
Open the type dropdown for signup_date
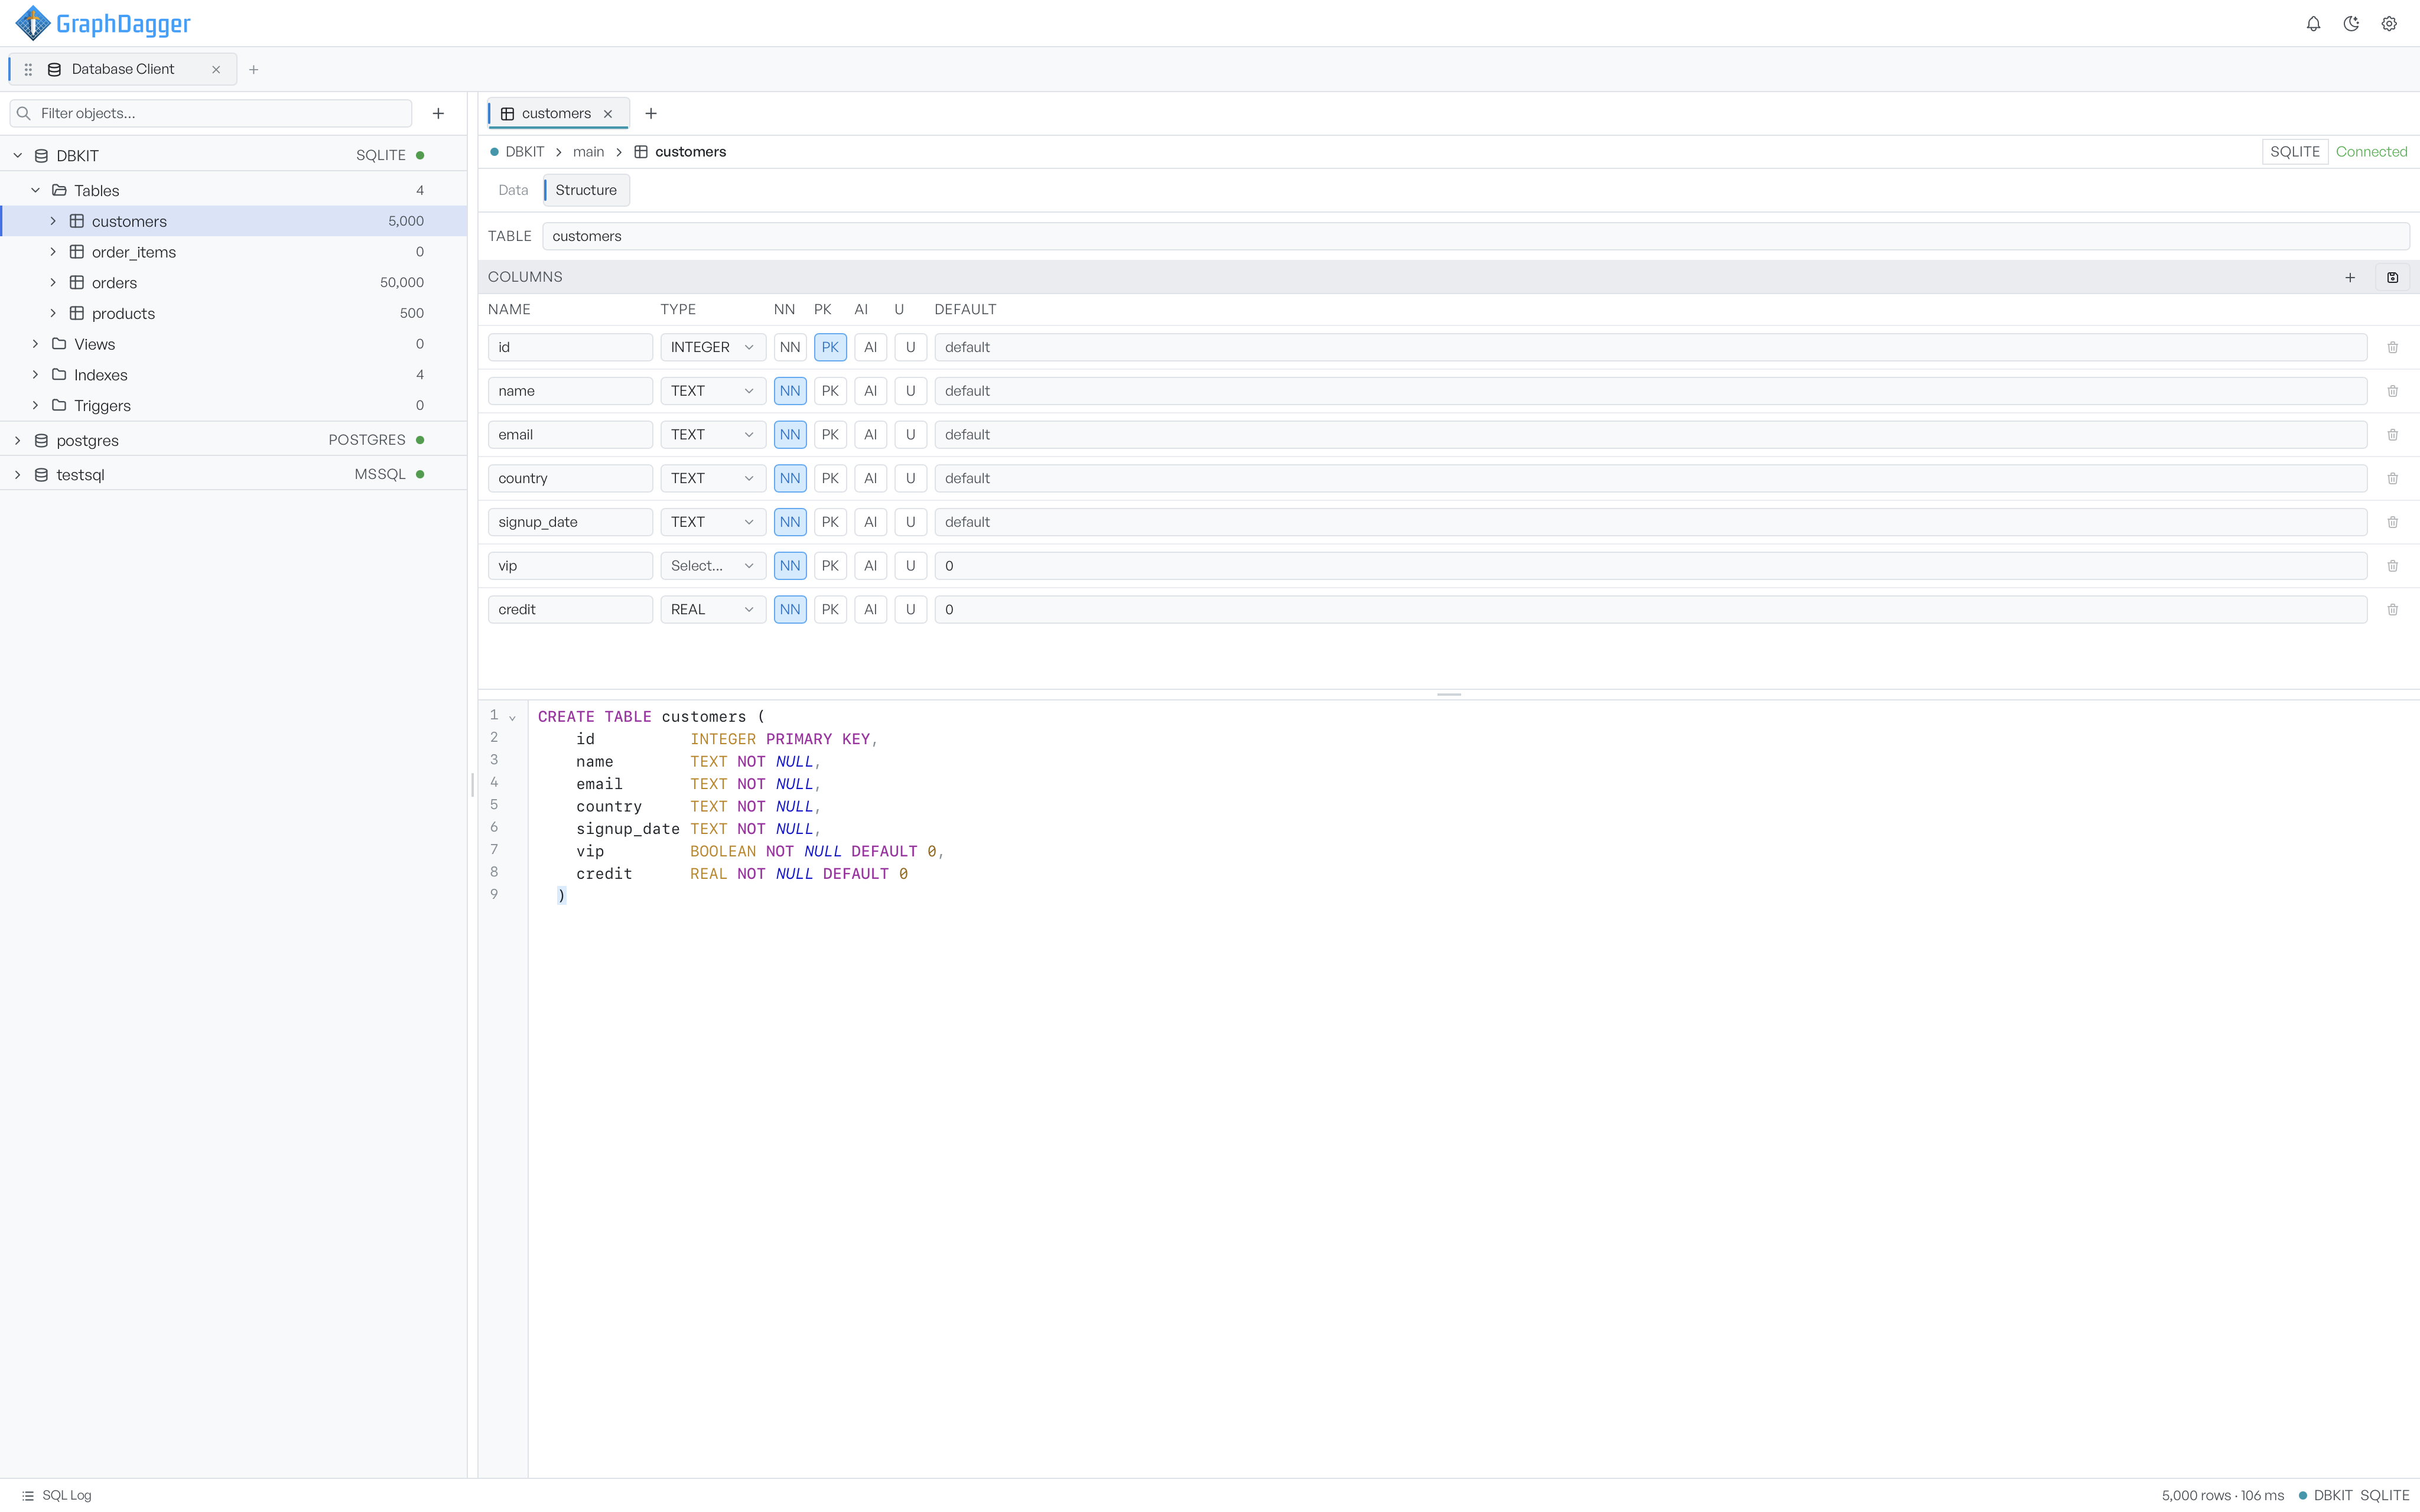click(x=713, y=522)
